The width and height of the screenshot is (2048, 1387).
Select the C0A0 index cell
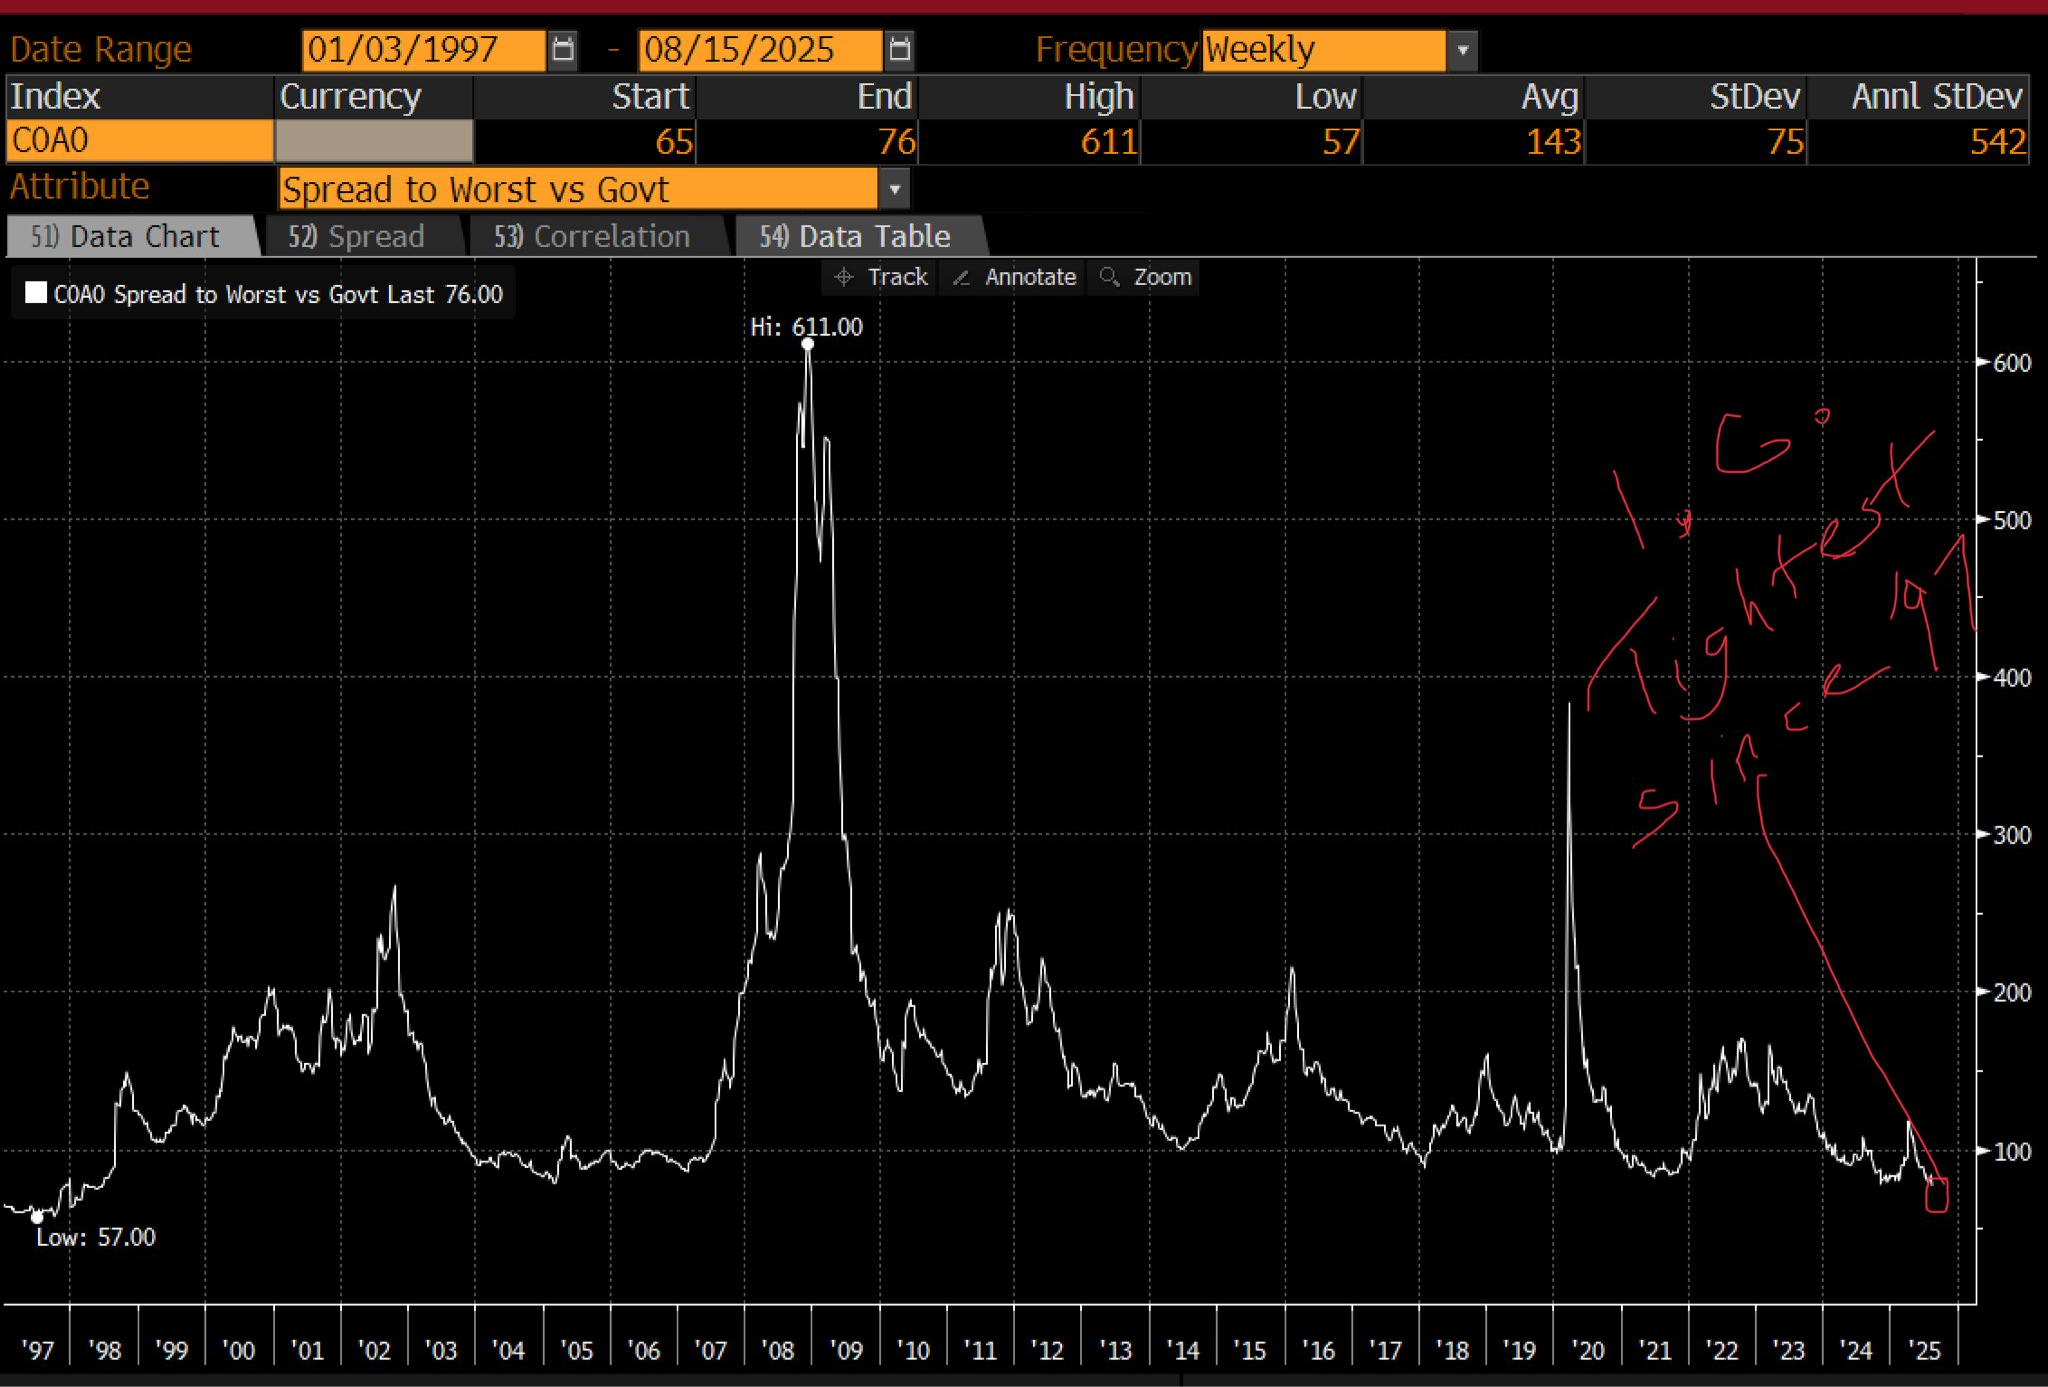point(139,141)
